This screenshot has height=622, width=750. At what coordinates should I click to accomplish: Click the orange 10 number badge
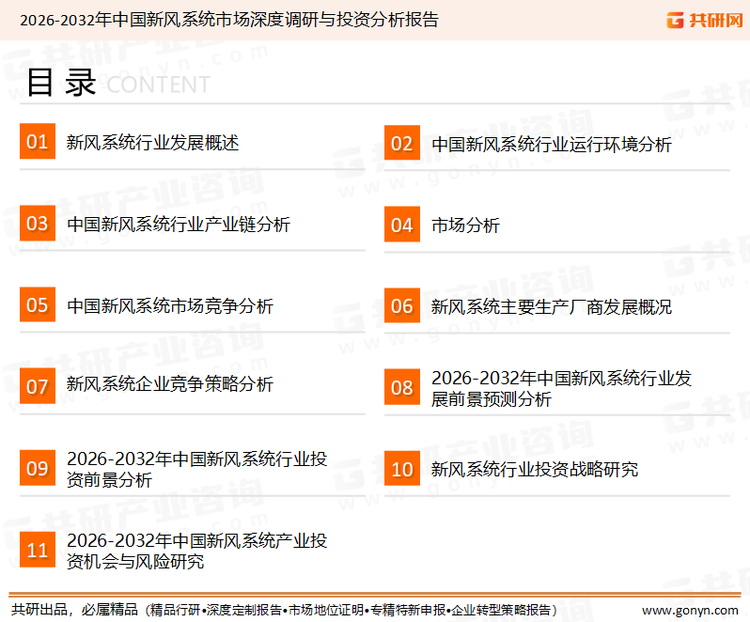pos(402,468)
